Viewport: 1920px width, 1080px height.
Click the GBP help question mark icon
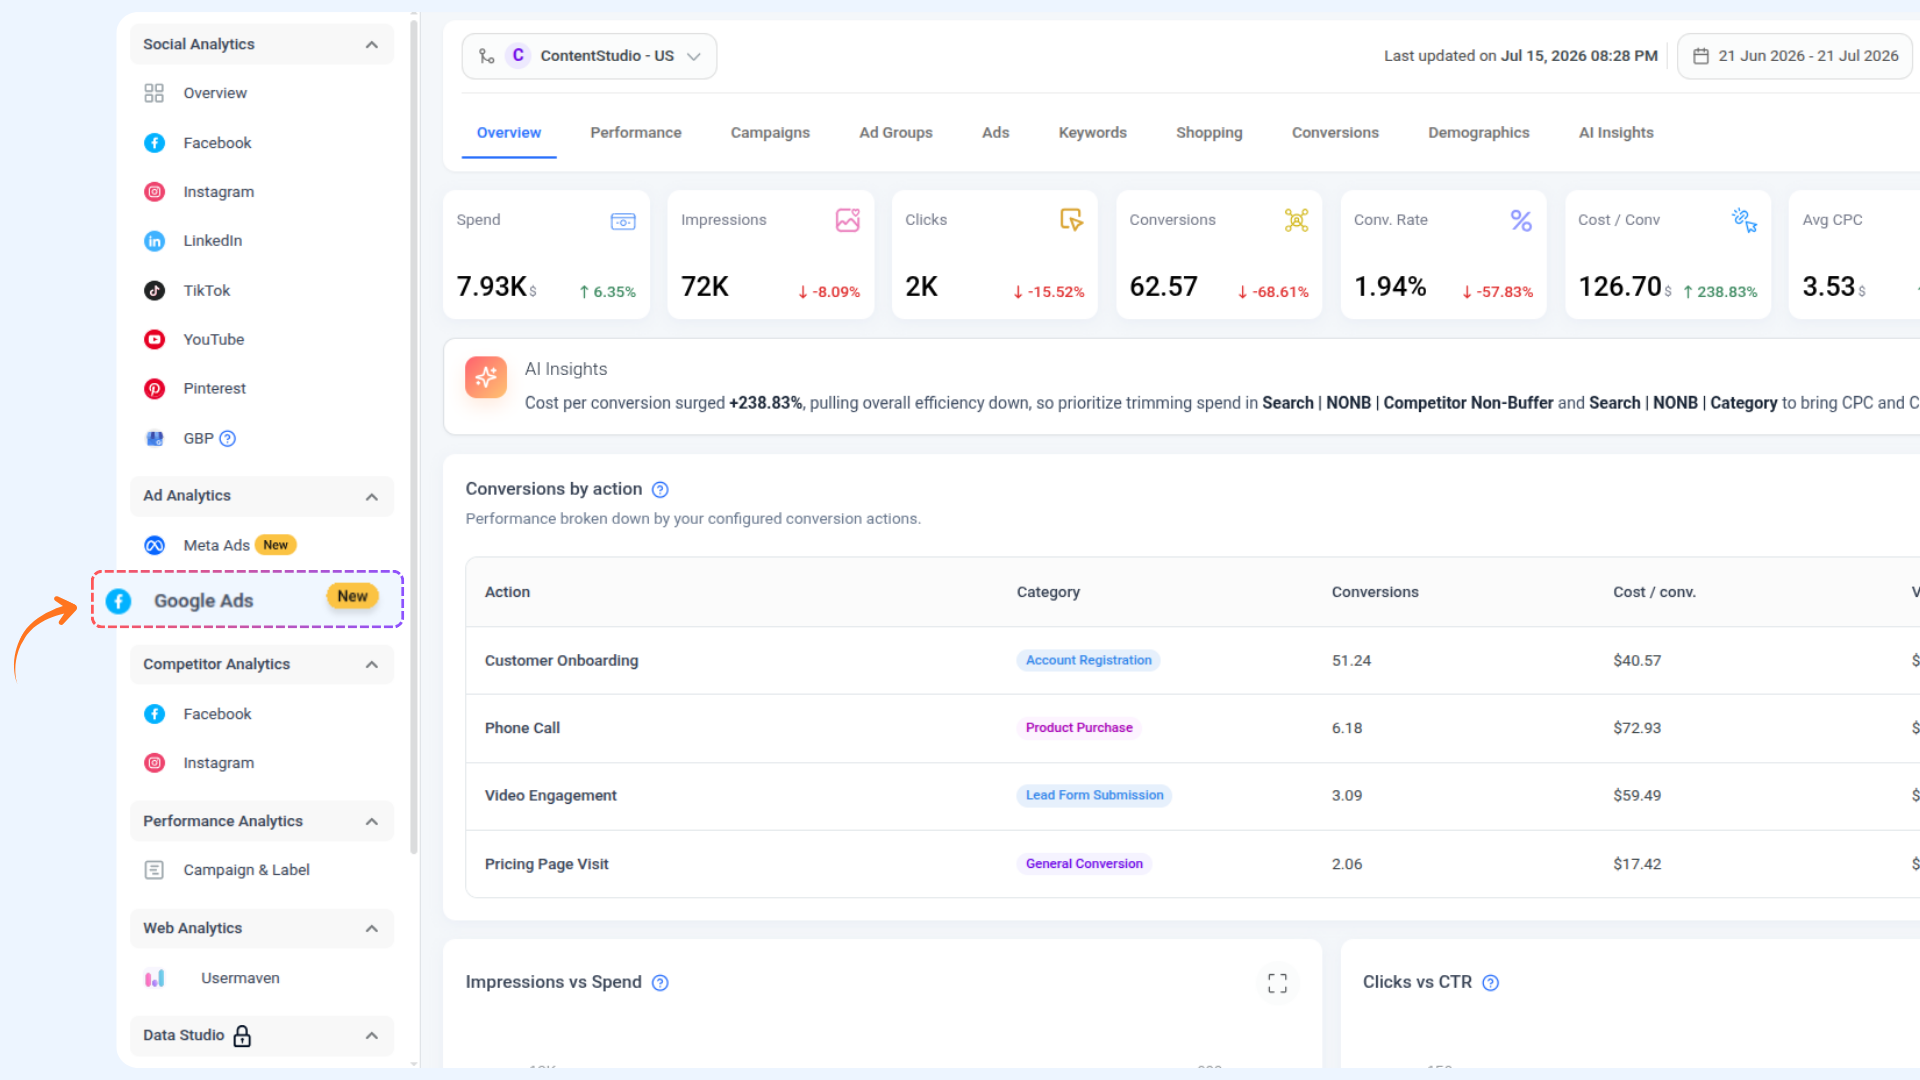pyautogui.click(x=228, y=438)
